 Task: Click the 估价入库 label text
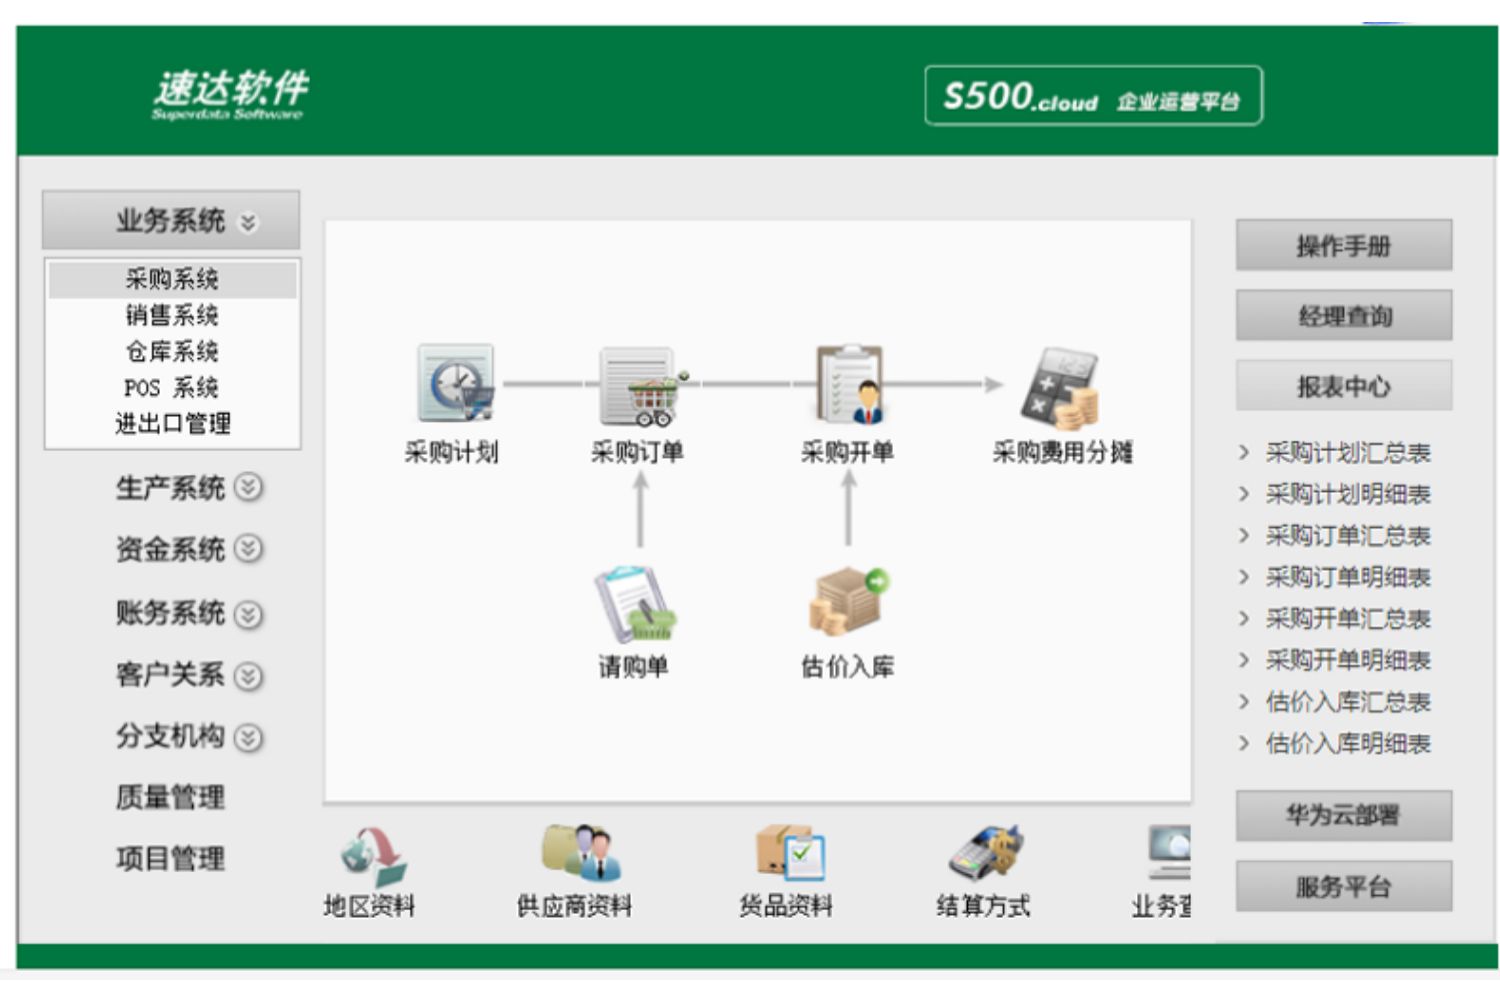click(848, 667)
